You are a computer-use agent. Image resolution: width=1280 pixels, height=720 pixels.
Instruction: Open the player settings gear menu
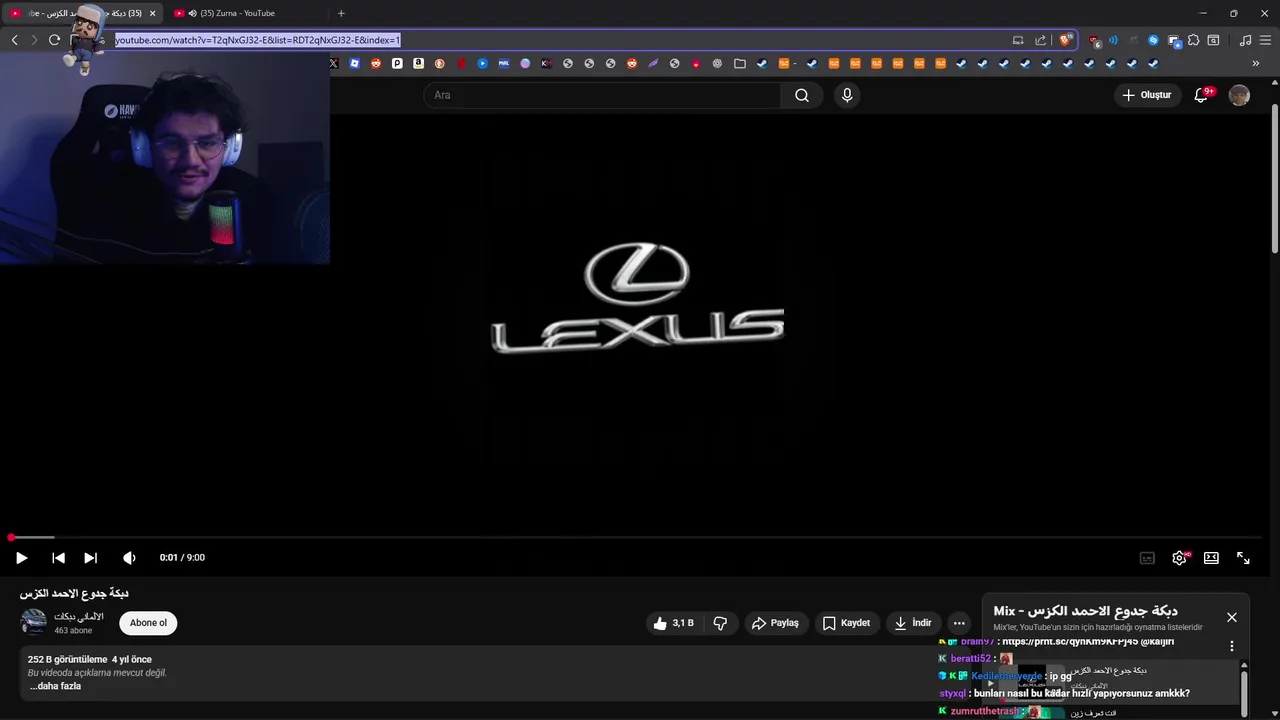1179,558
